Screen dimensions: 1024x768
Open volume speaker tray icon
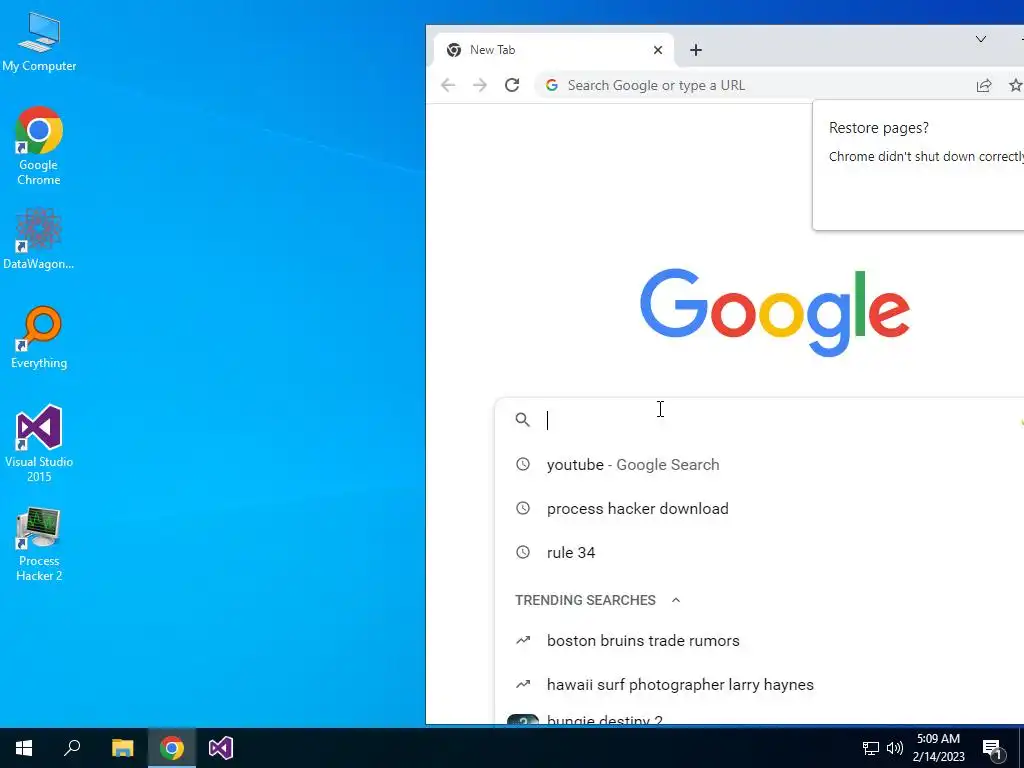click(895, 748)
